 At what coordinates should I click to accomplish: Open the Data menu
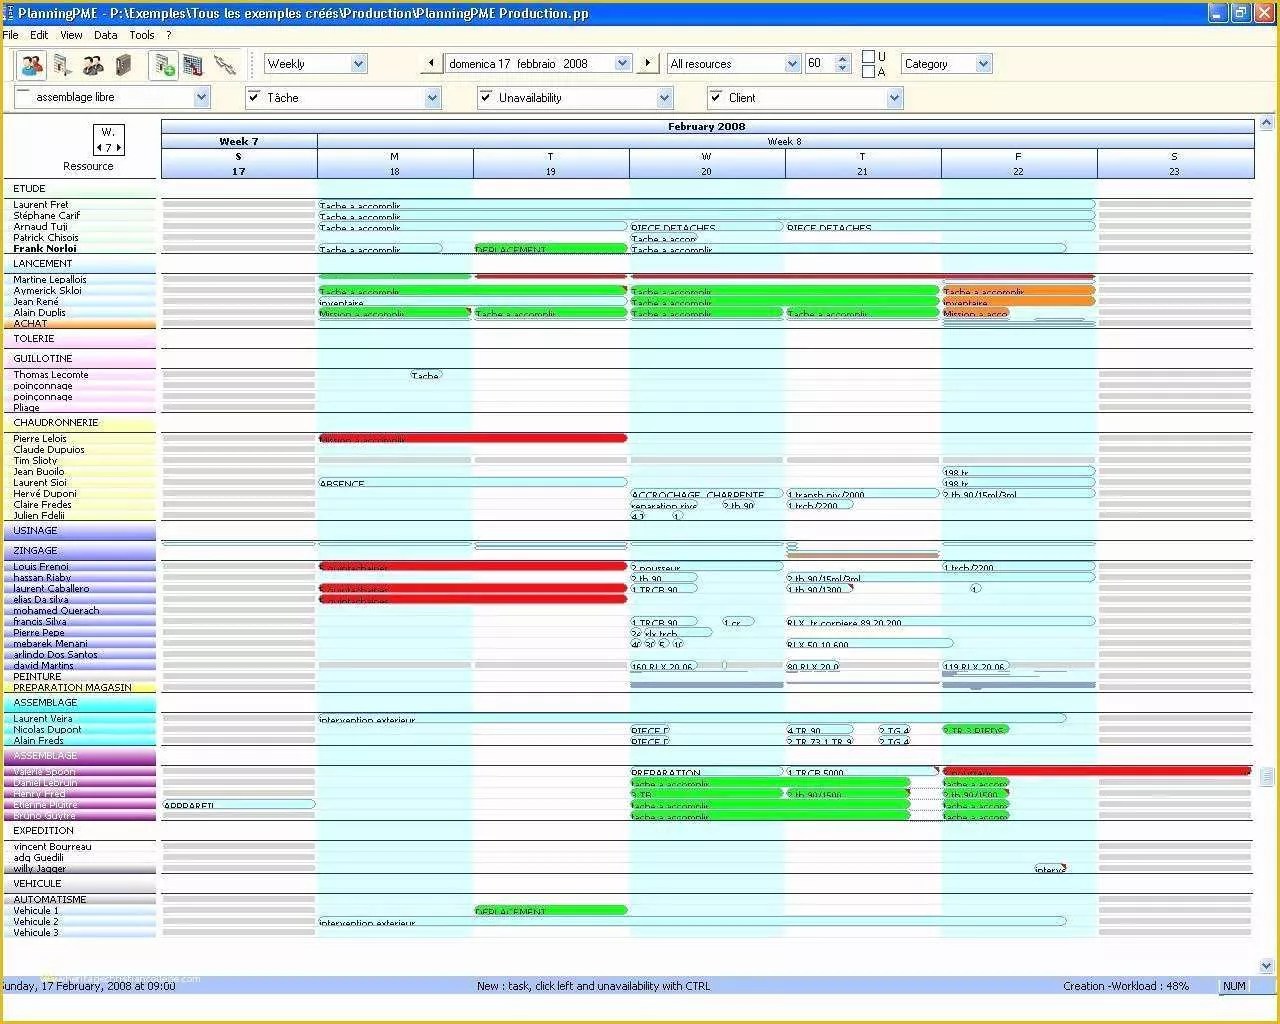tap(105, 34)
